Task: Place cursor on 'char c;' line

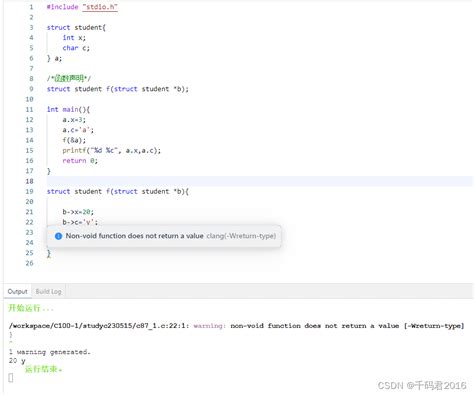Action: coord(76,48)
